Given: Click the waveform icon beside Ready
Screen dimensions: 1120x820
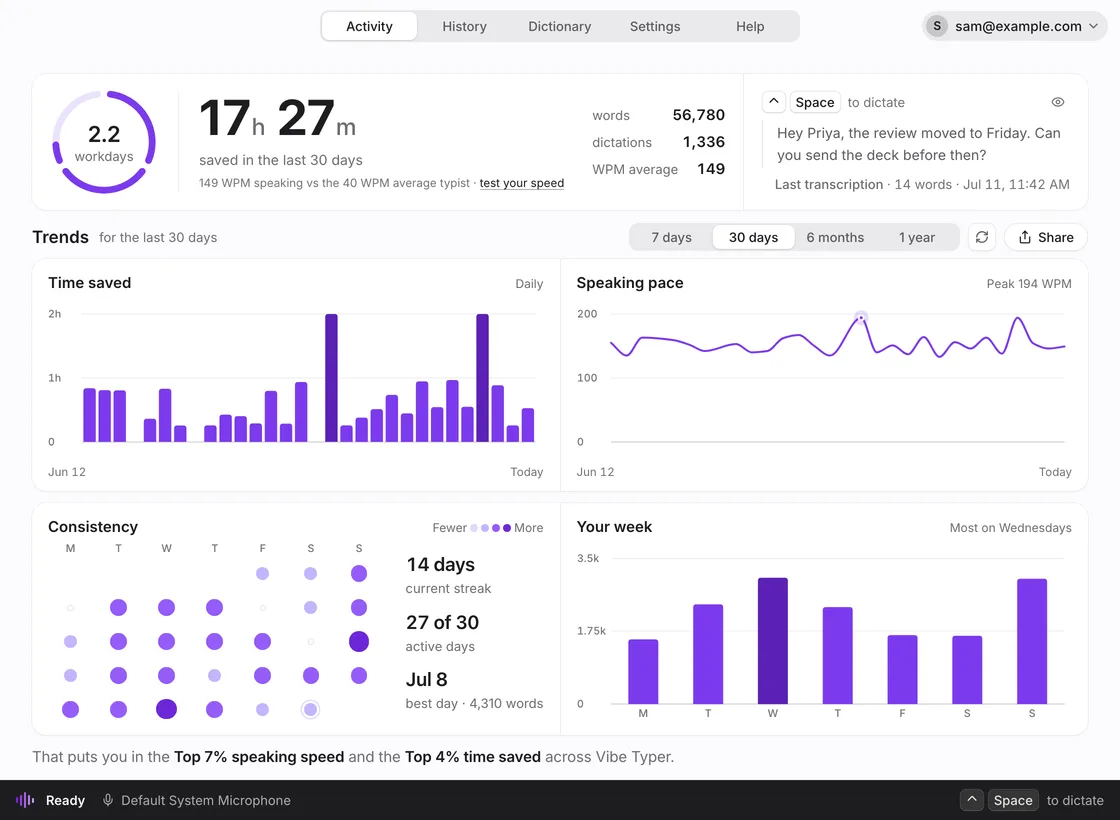Looking at the screenshot, I should [x=25, y=800].
